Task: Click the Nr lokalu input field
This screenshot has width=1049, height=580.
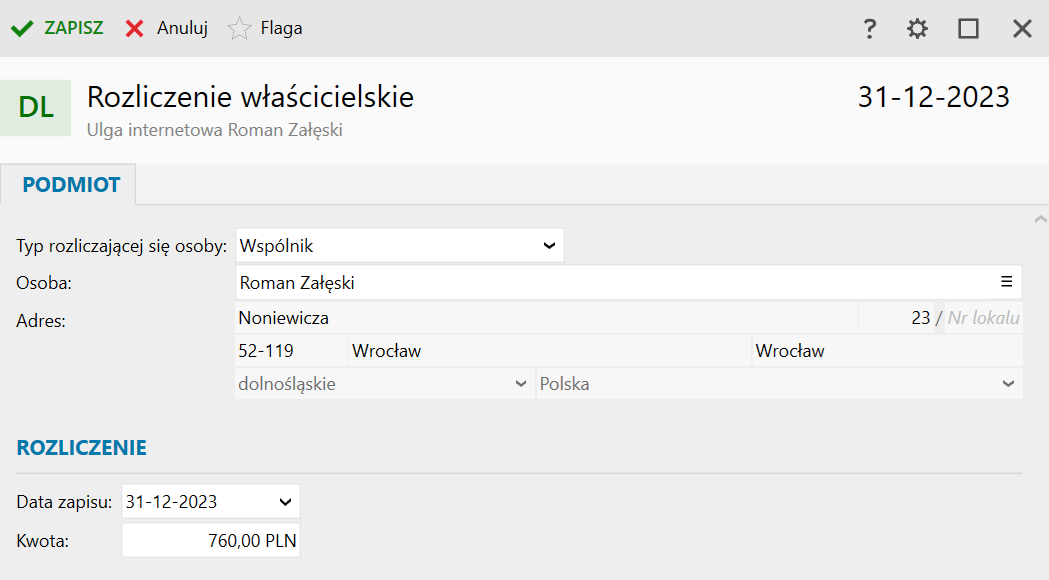Action: pyautogui.click(x=983, y=319)
